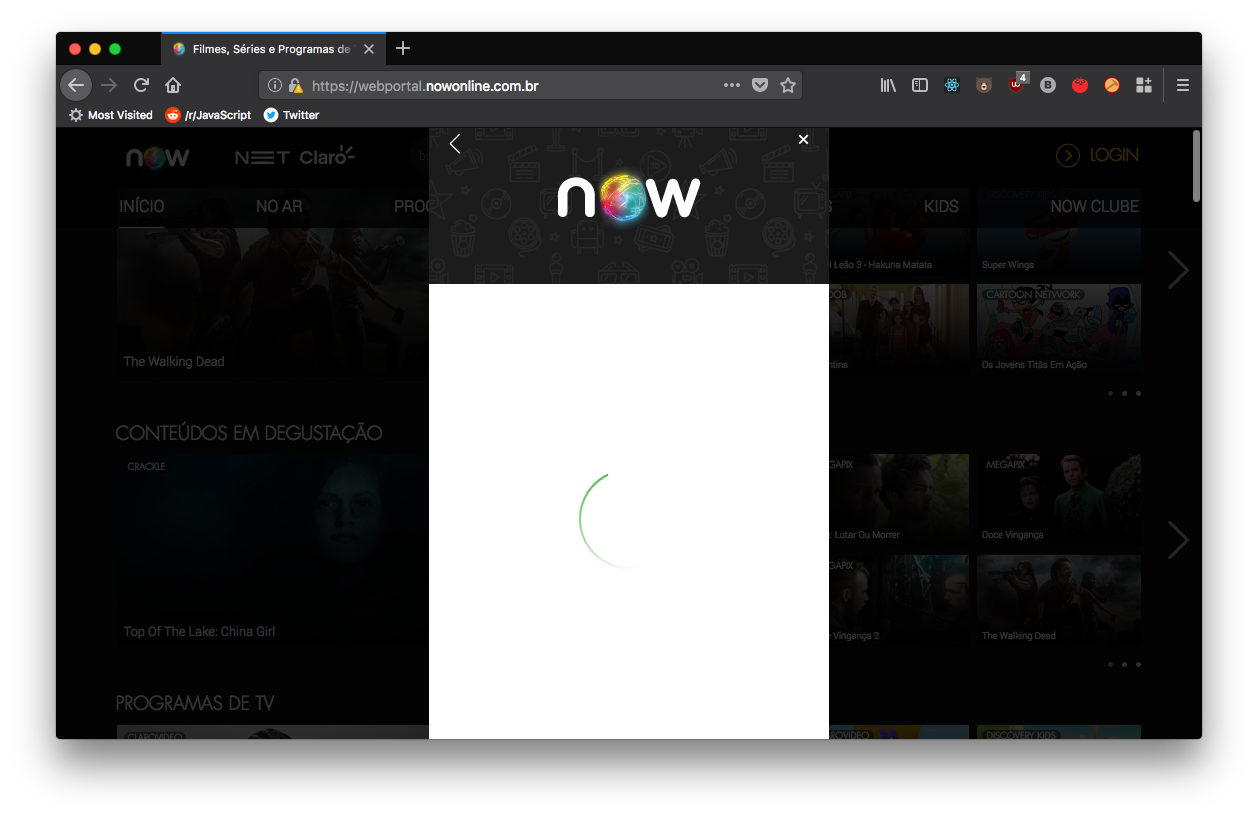Open the Twitter bookmark
1258x819 pixels.
point(291,115)
